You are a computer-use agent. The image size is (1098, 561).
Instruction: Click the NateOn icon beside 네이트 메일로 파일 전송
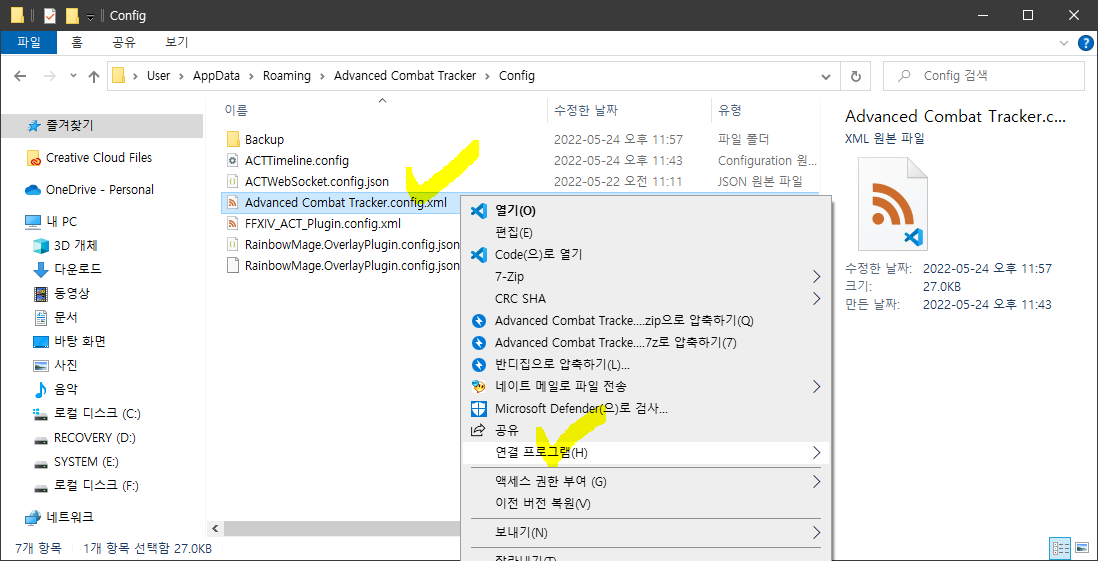pyautogui.click(x=479, y=386)
